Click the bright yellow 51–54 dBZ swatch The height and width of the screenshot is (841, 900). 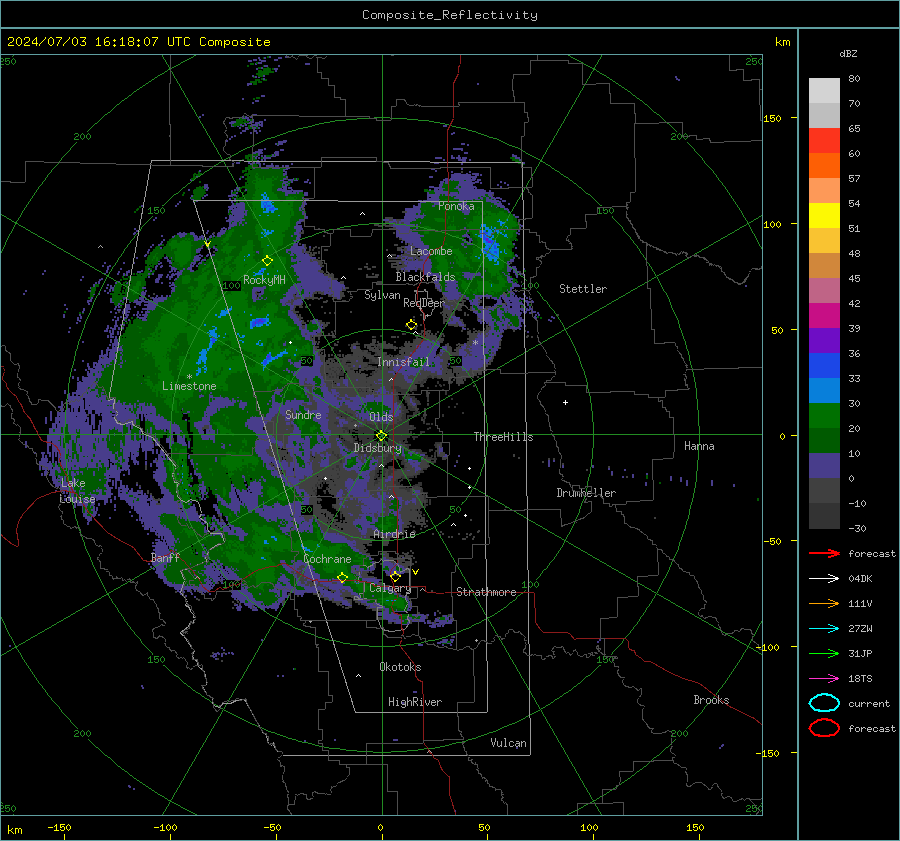824,216
